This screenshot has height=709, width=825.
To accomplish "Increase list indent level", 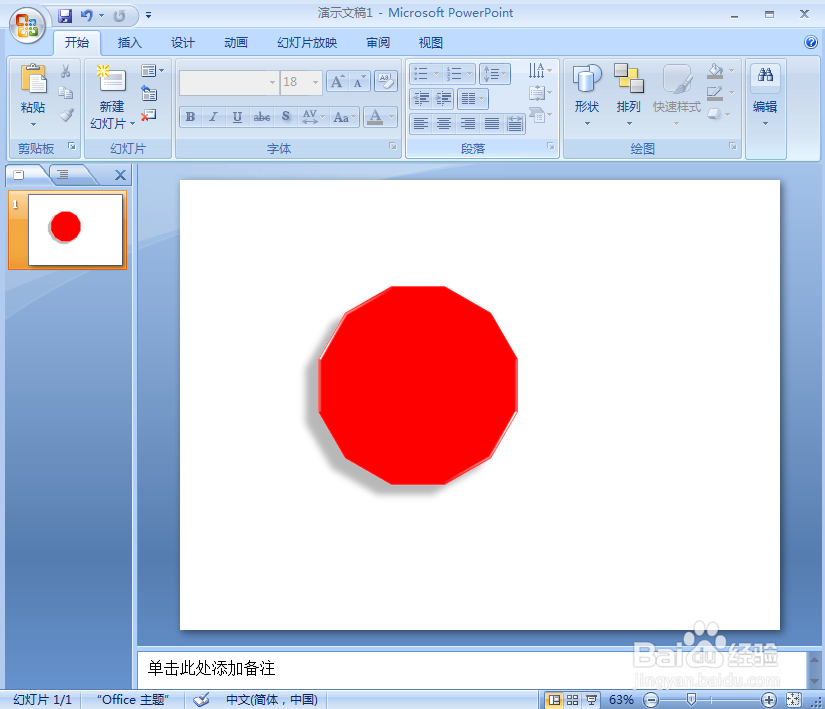I will [444, 98].
